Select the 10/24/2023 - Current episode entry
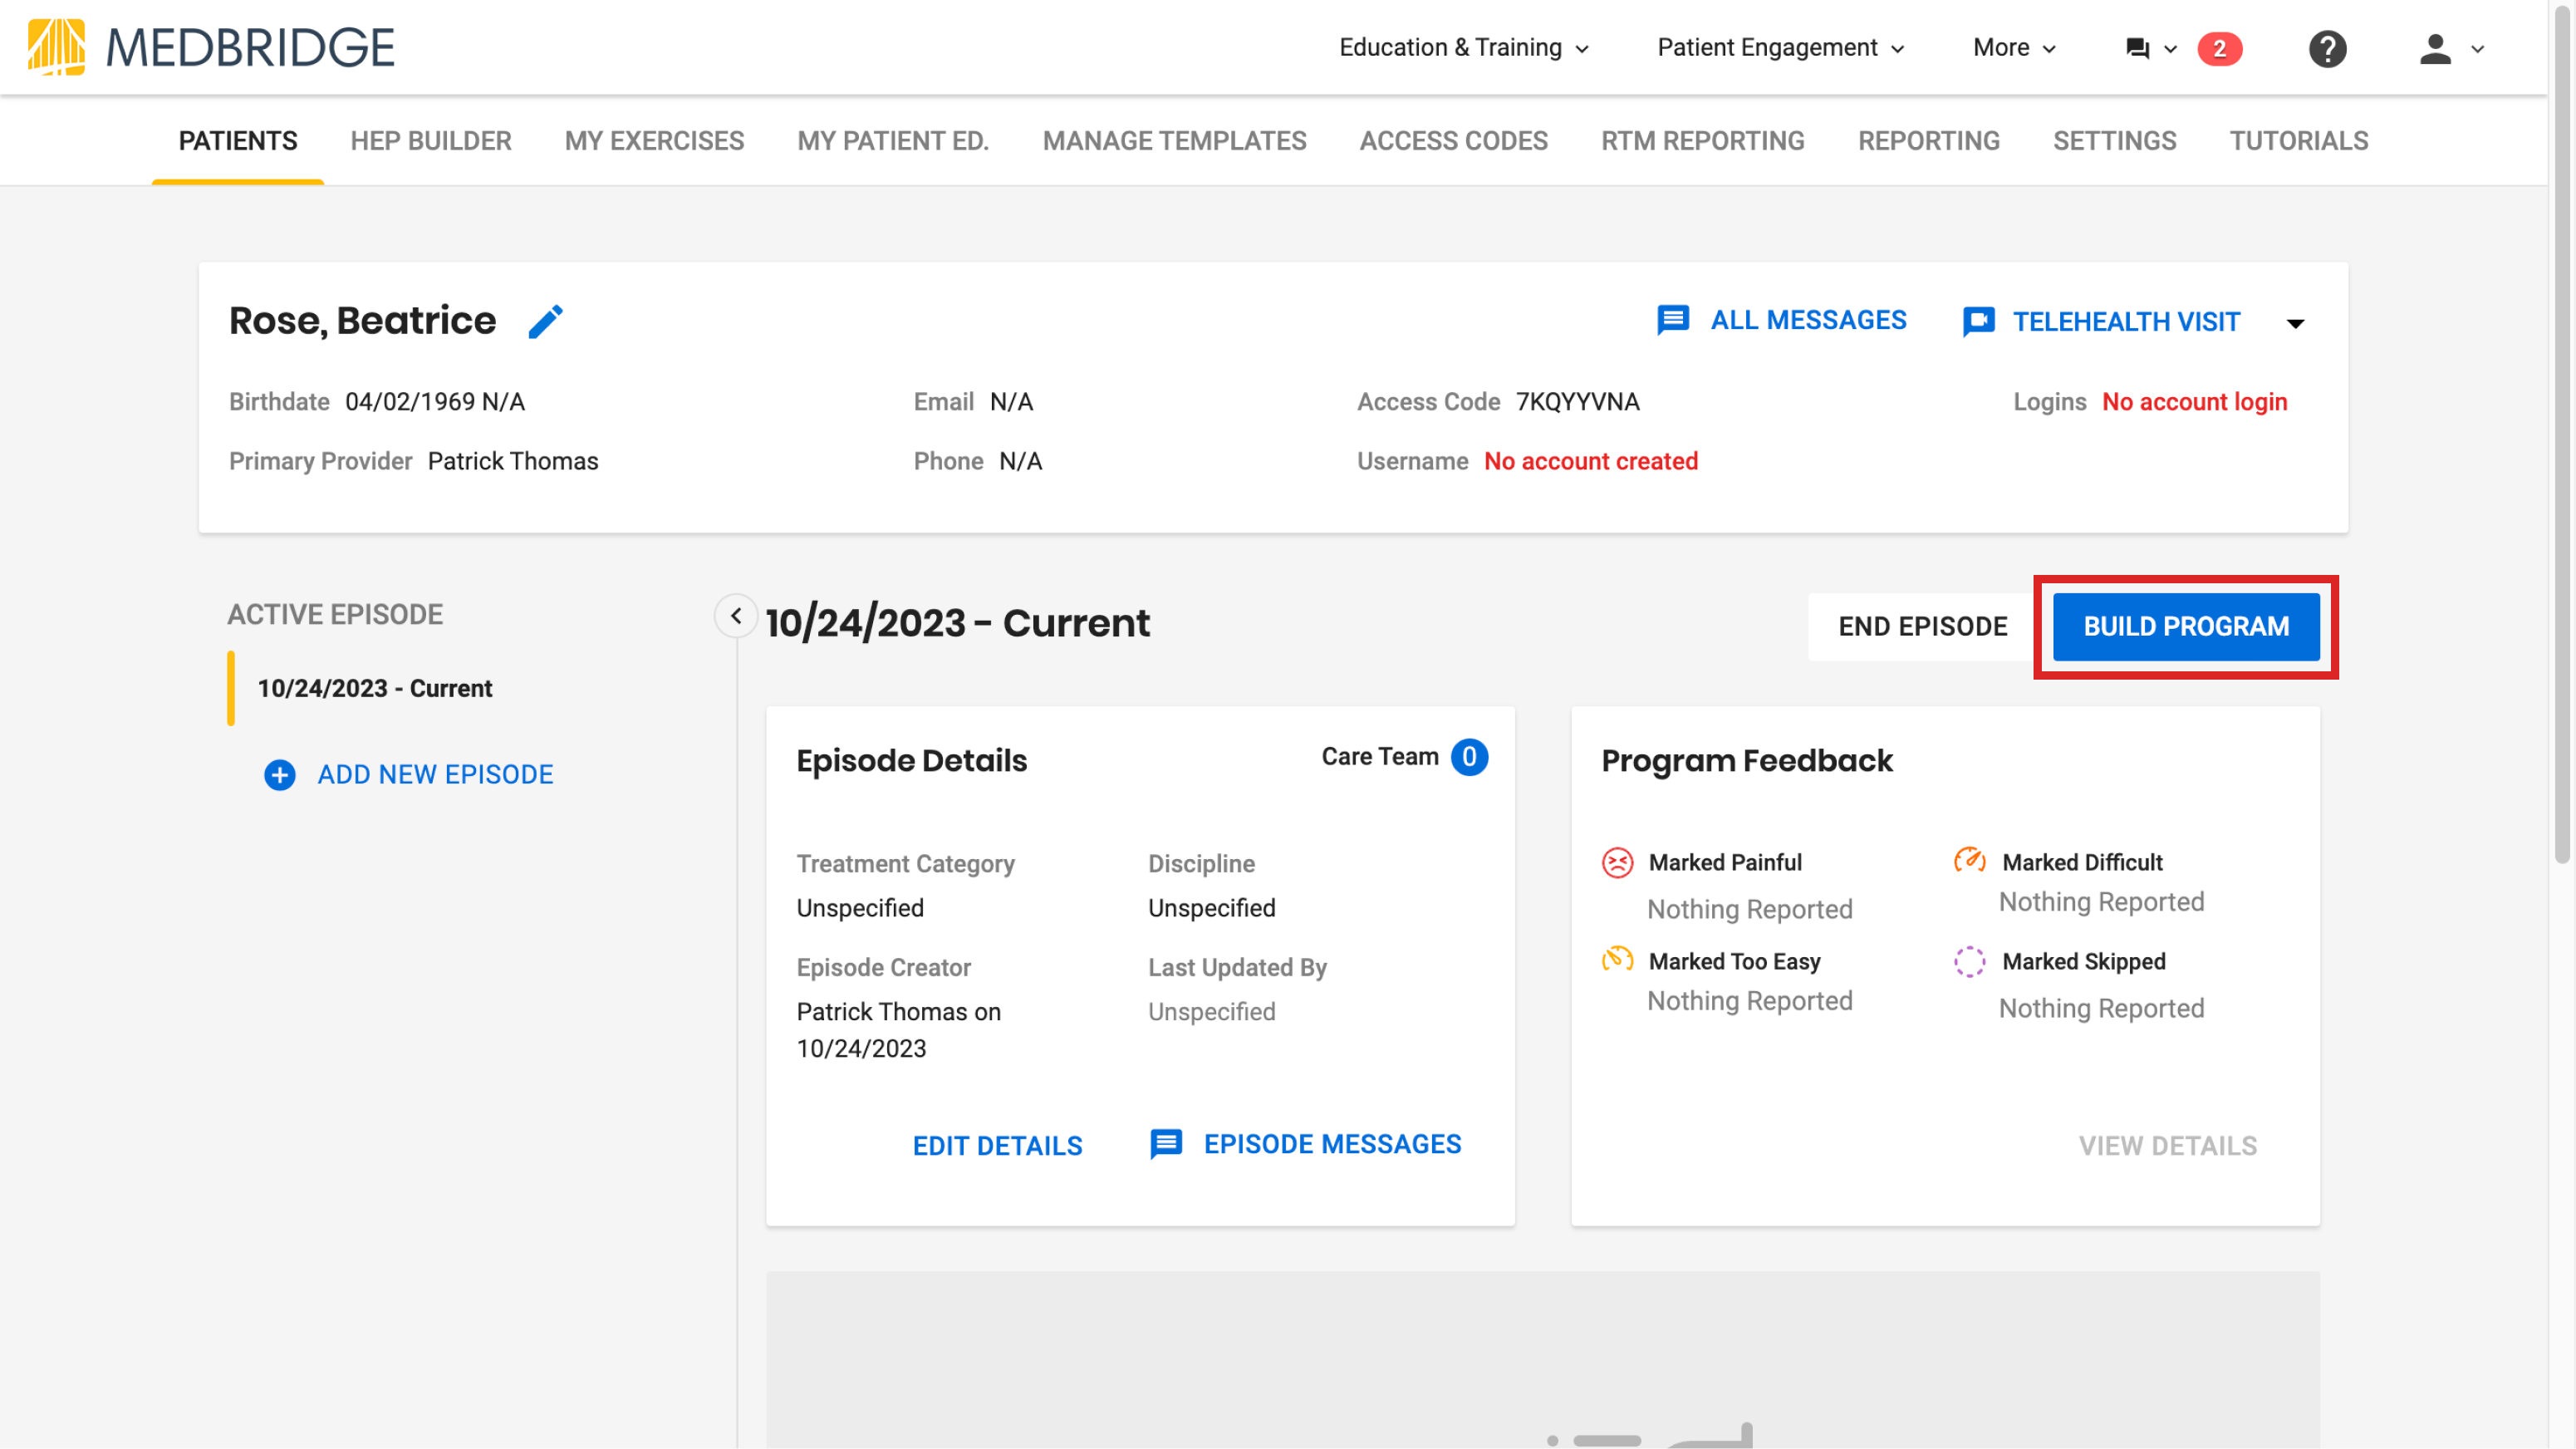2576x1449 pixels. click(x=374, y=688)
